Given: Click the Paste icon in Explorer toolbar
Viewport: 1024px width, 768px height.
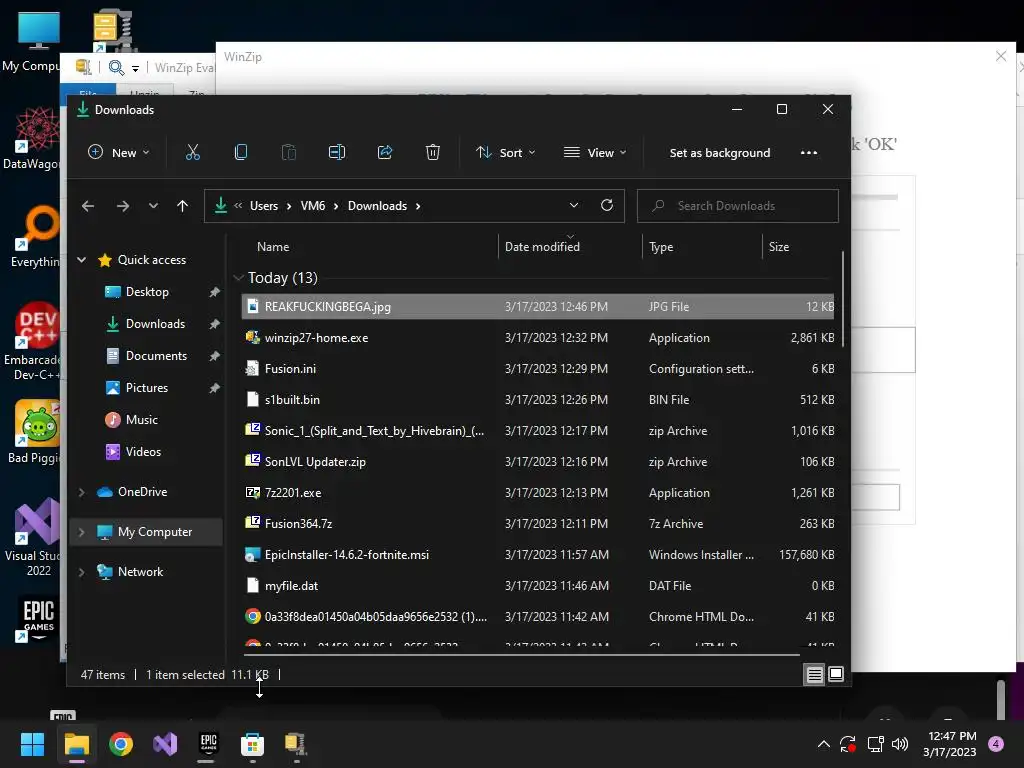Looking at the screenshot, I should 289,153.
